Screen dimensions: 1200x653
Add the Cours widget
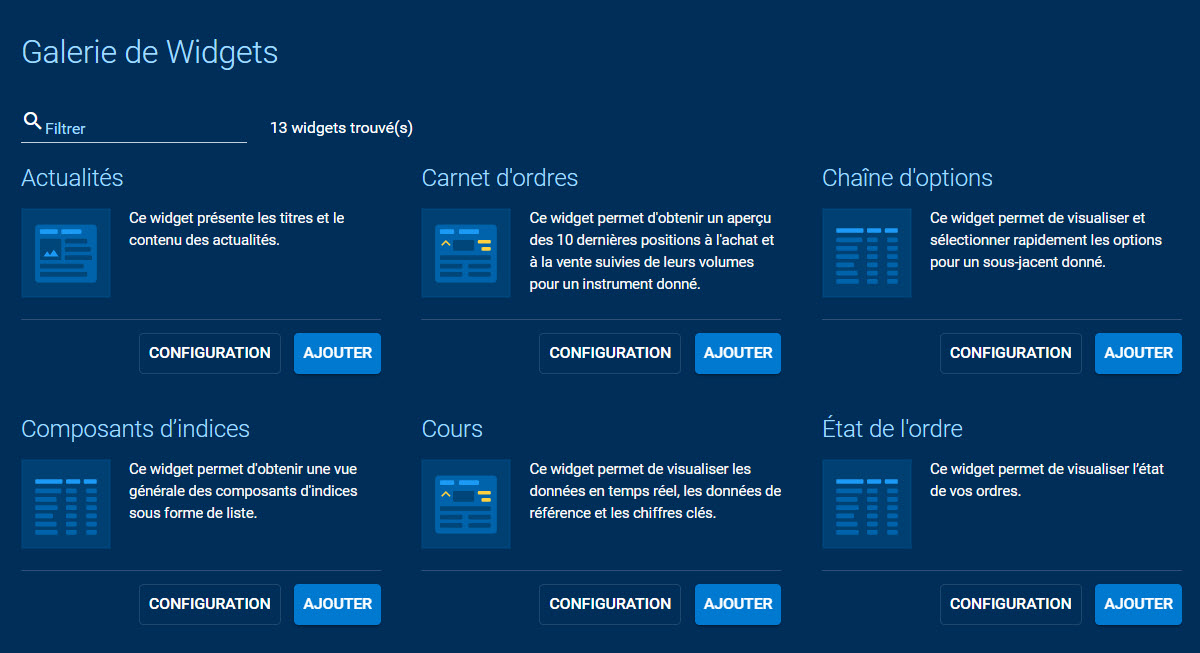pos(738,604)
